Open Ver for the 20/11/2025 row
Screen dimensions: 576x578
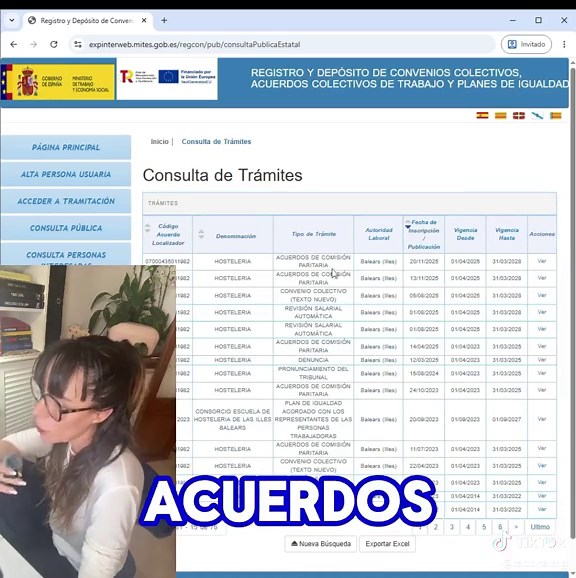[x=542, y=261]
